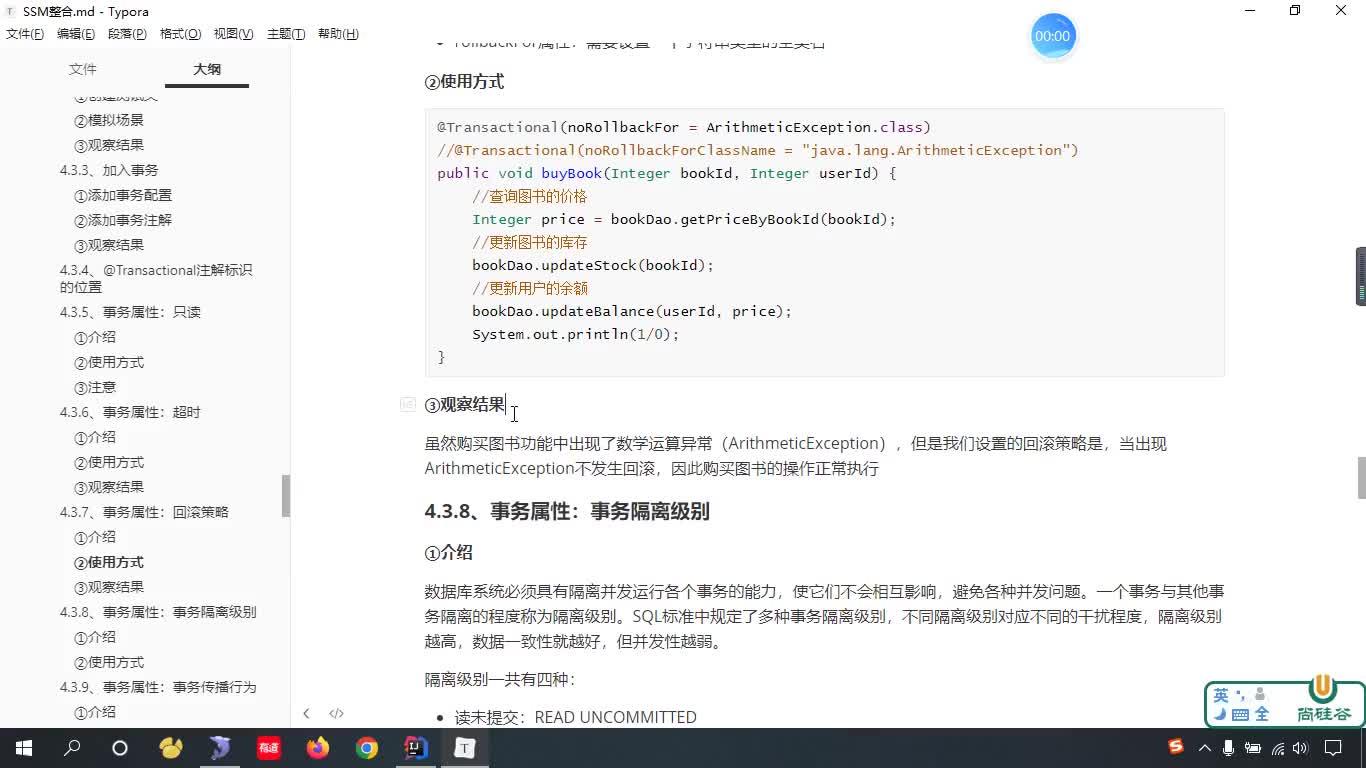Place cursor in heading 4.3.8、事务属性：事务隔离级别
The height and width of the screenshot is (768, 1366).
click(x=567, y=511)
